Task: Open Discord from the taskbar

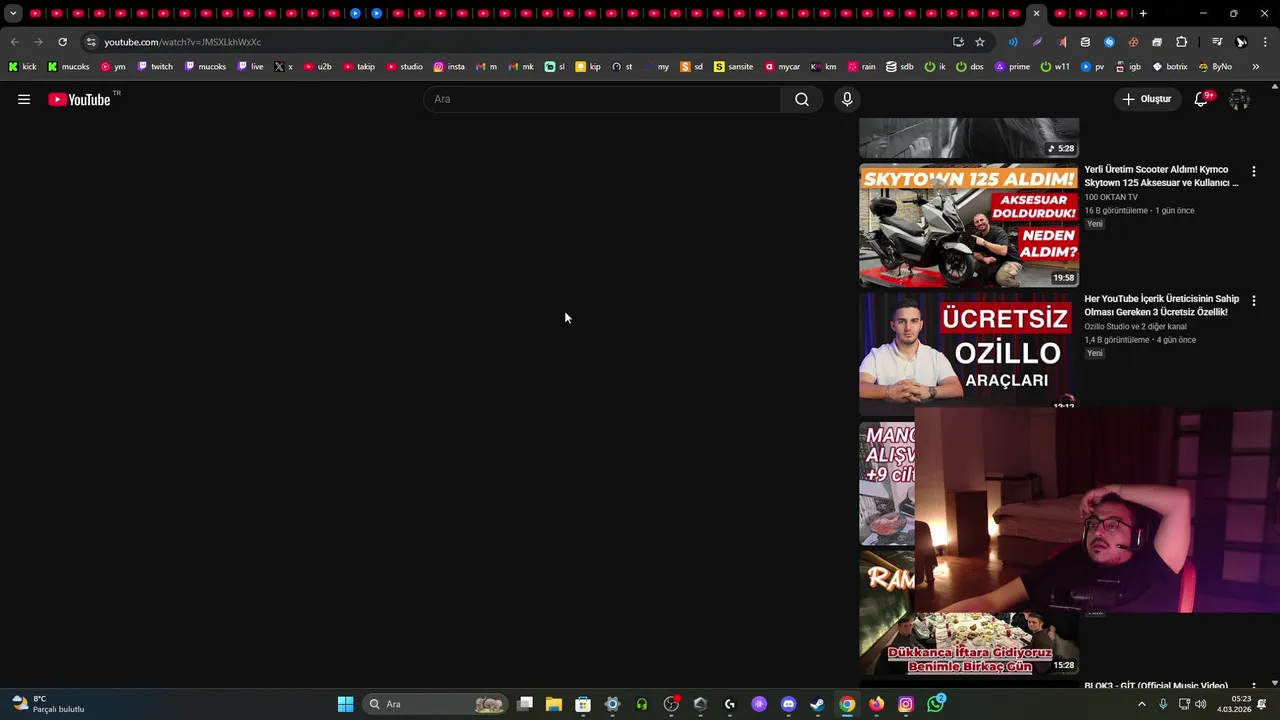Action: click(x=788, y=704)
